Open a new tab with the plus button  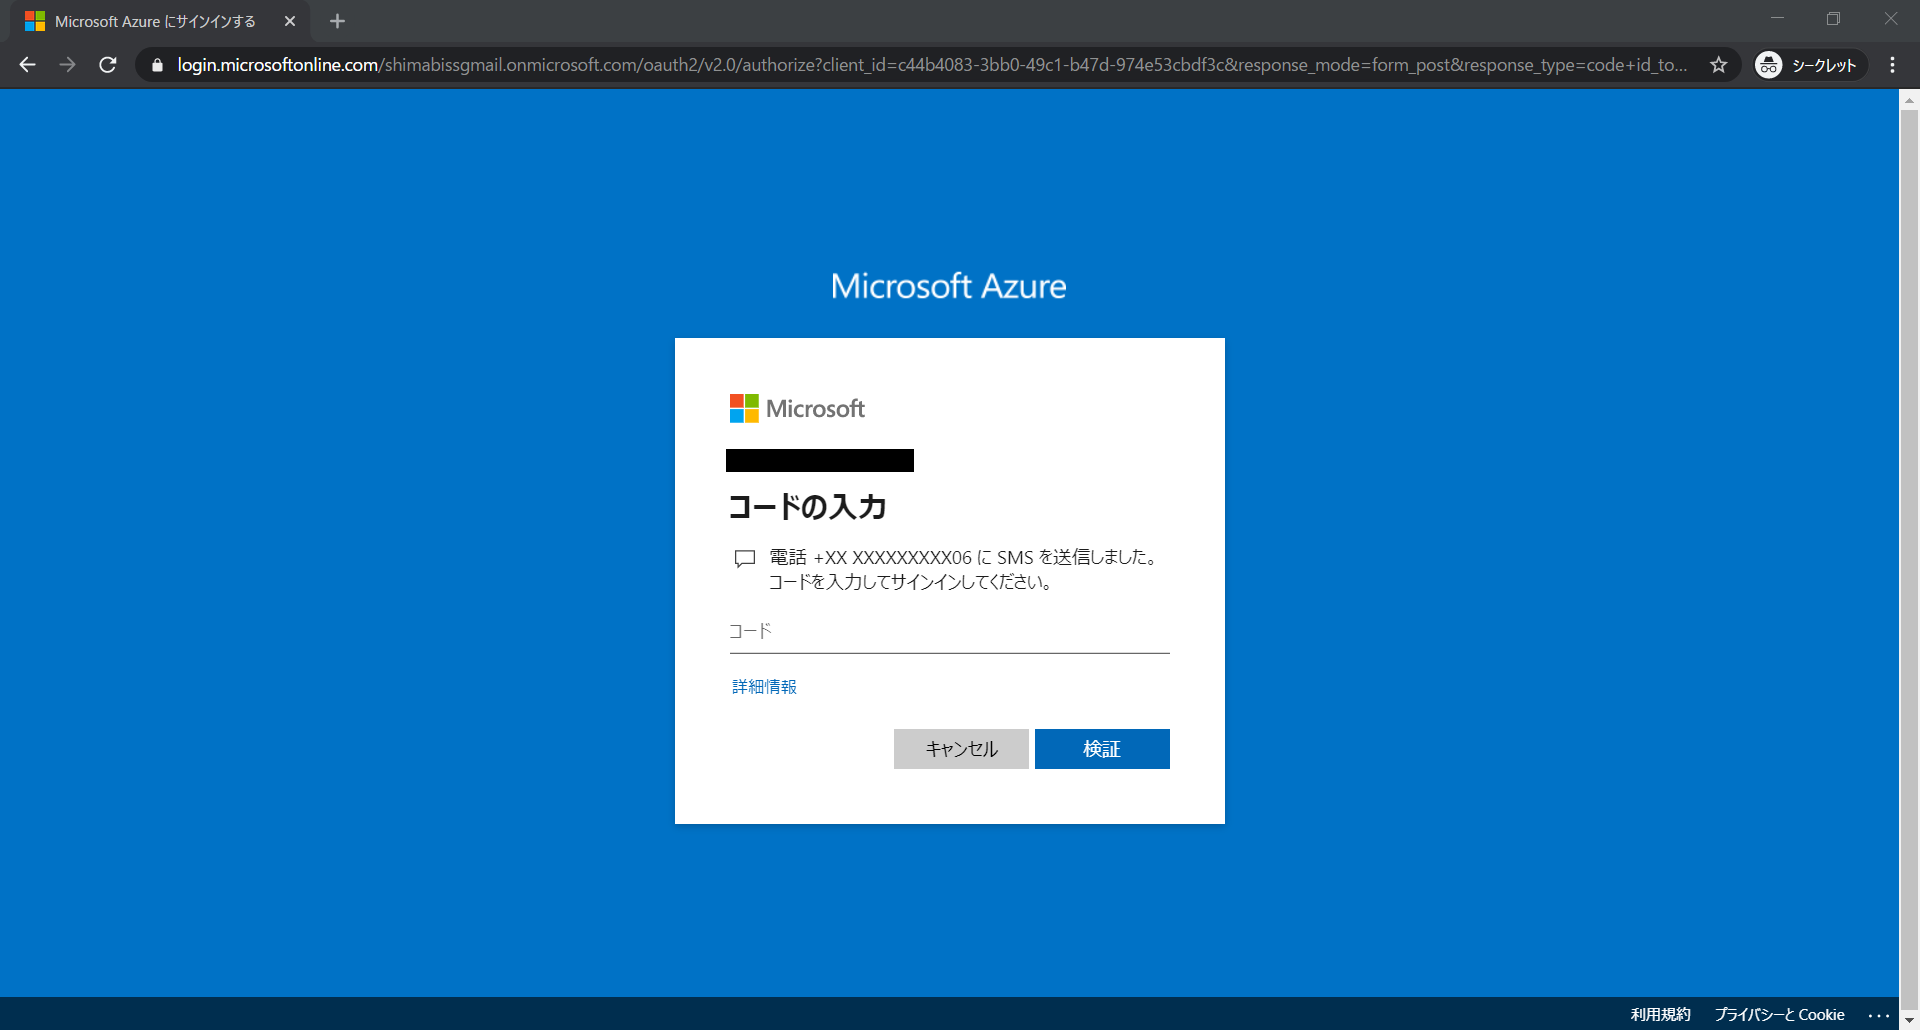337,21
